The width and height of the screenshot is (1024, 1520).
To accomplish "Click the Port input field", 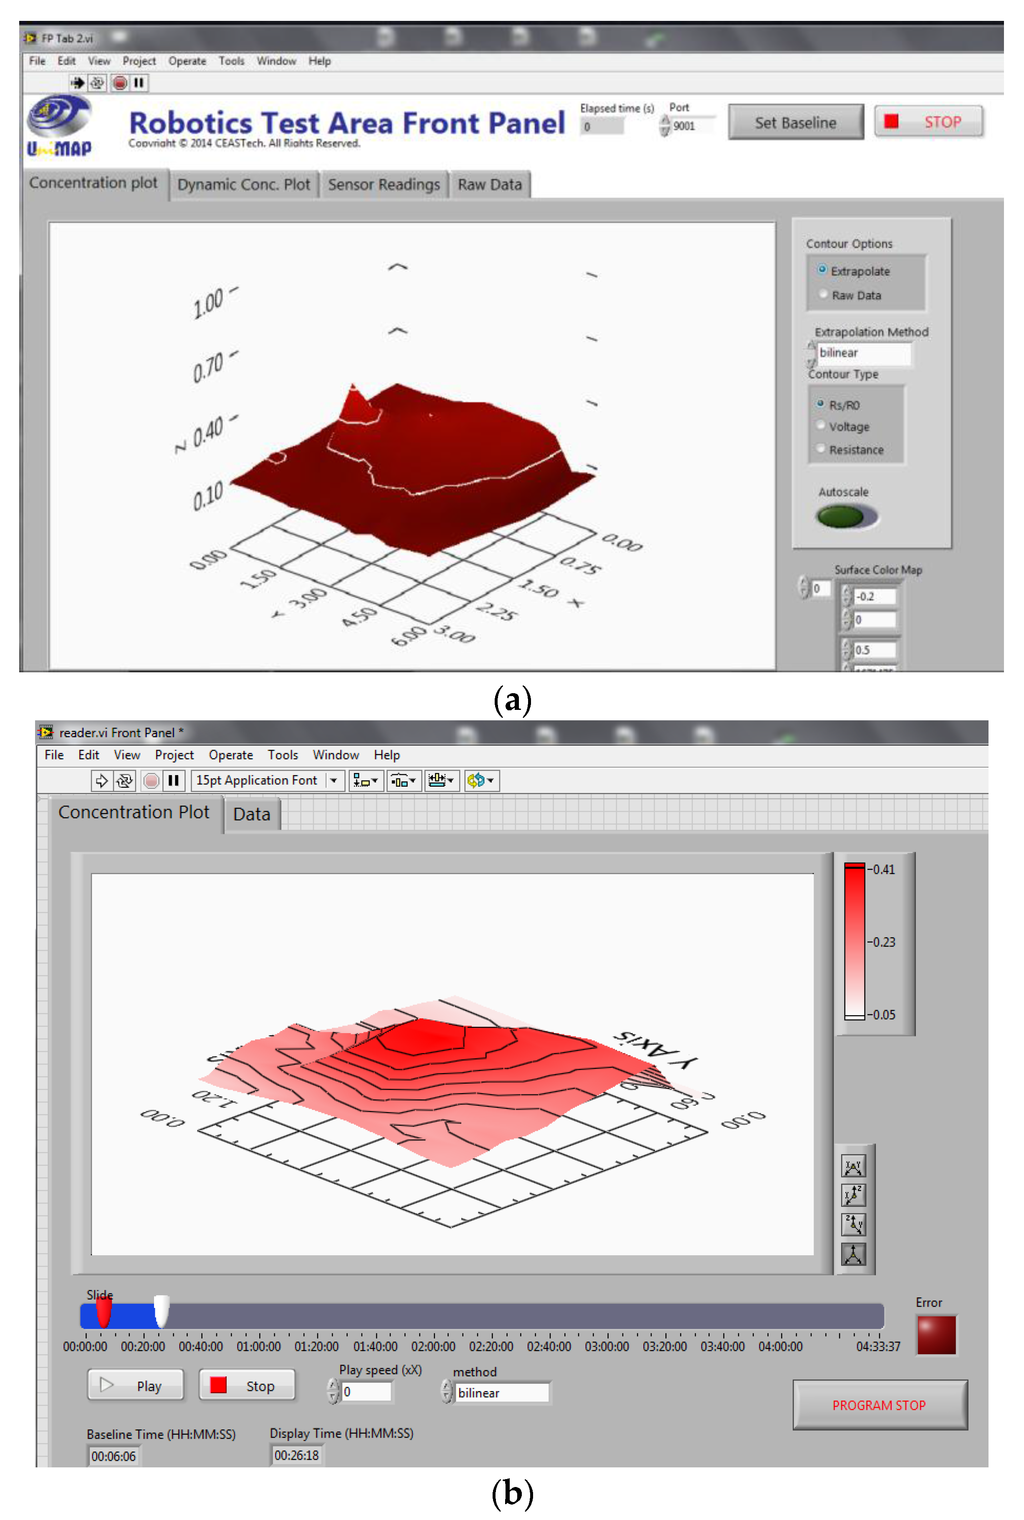I will pos(694,126).
